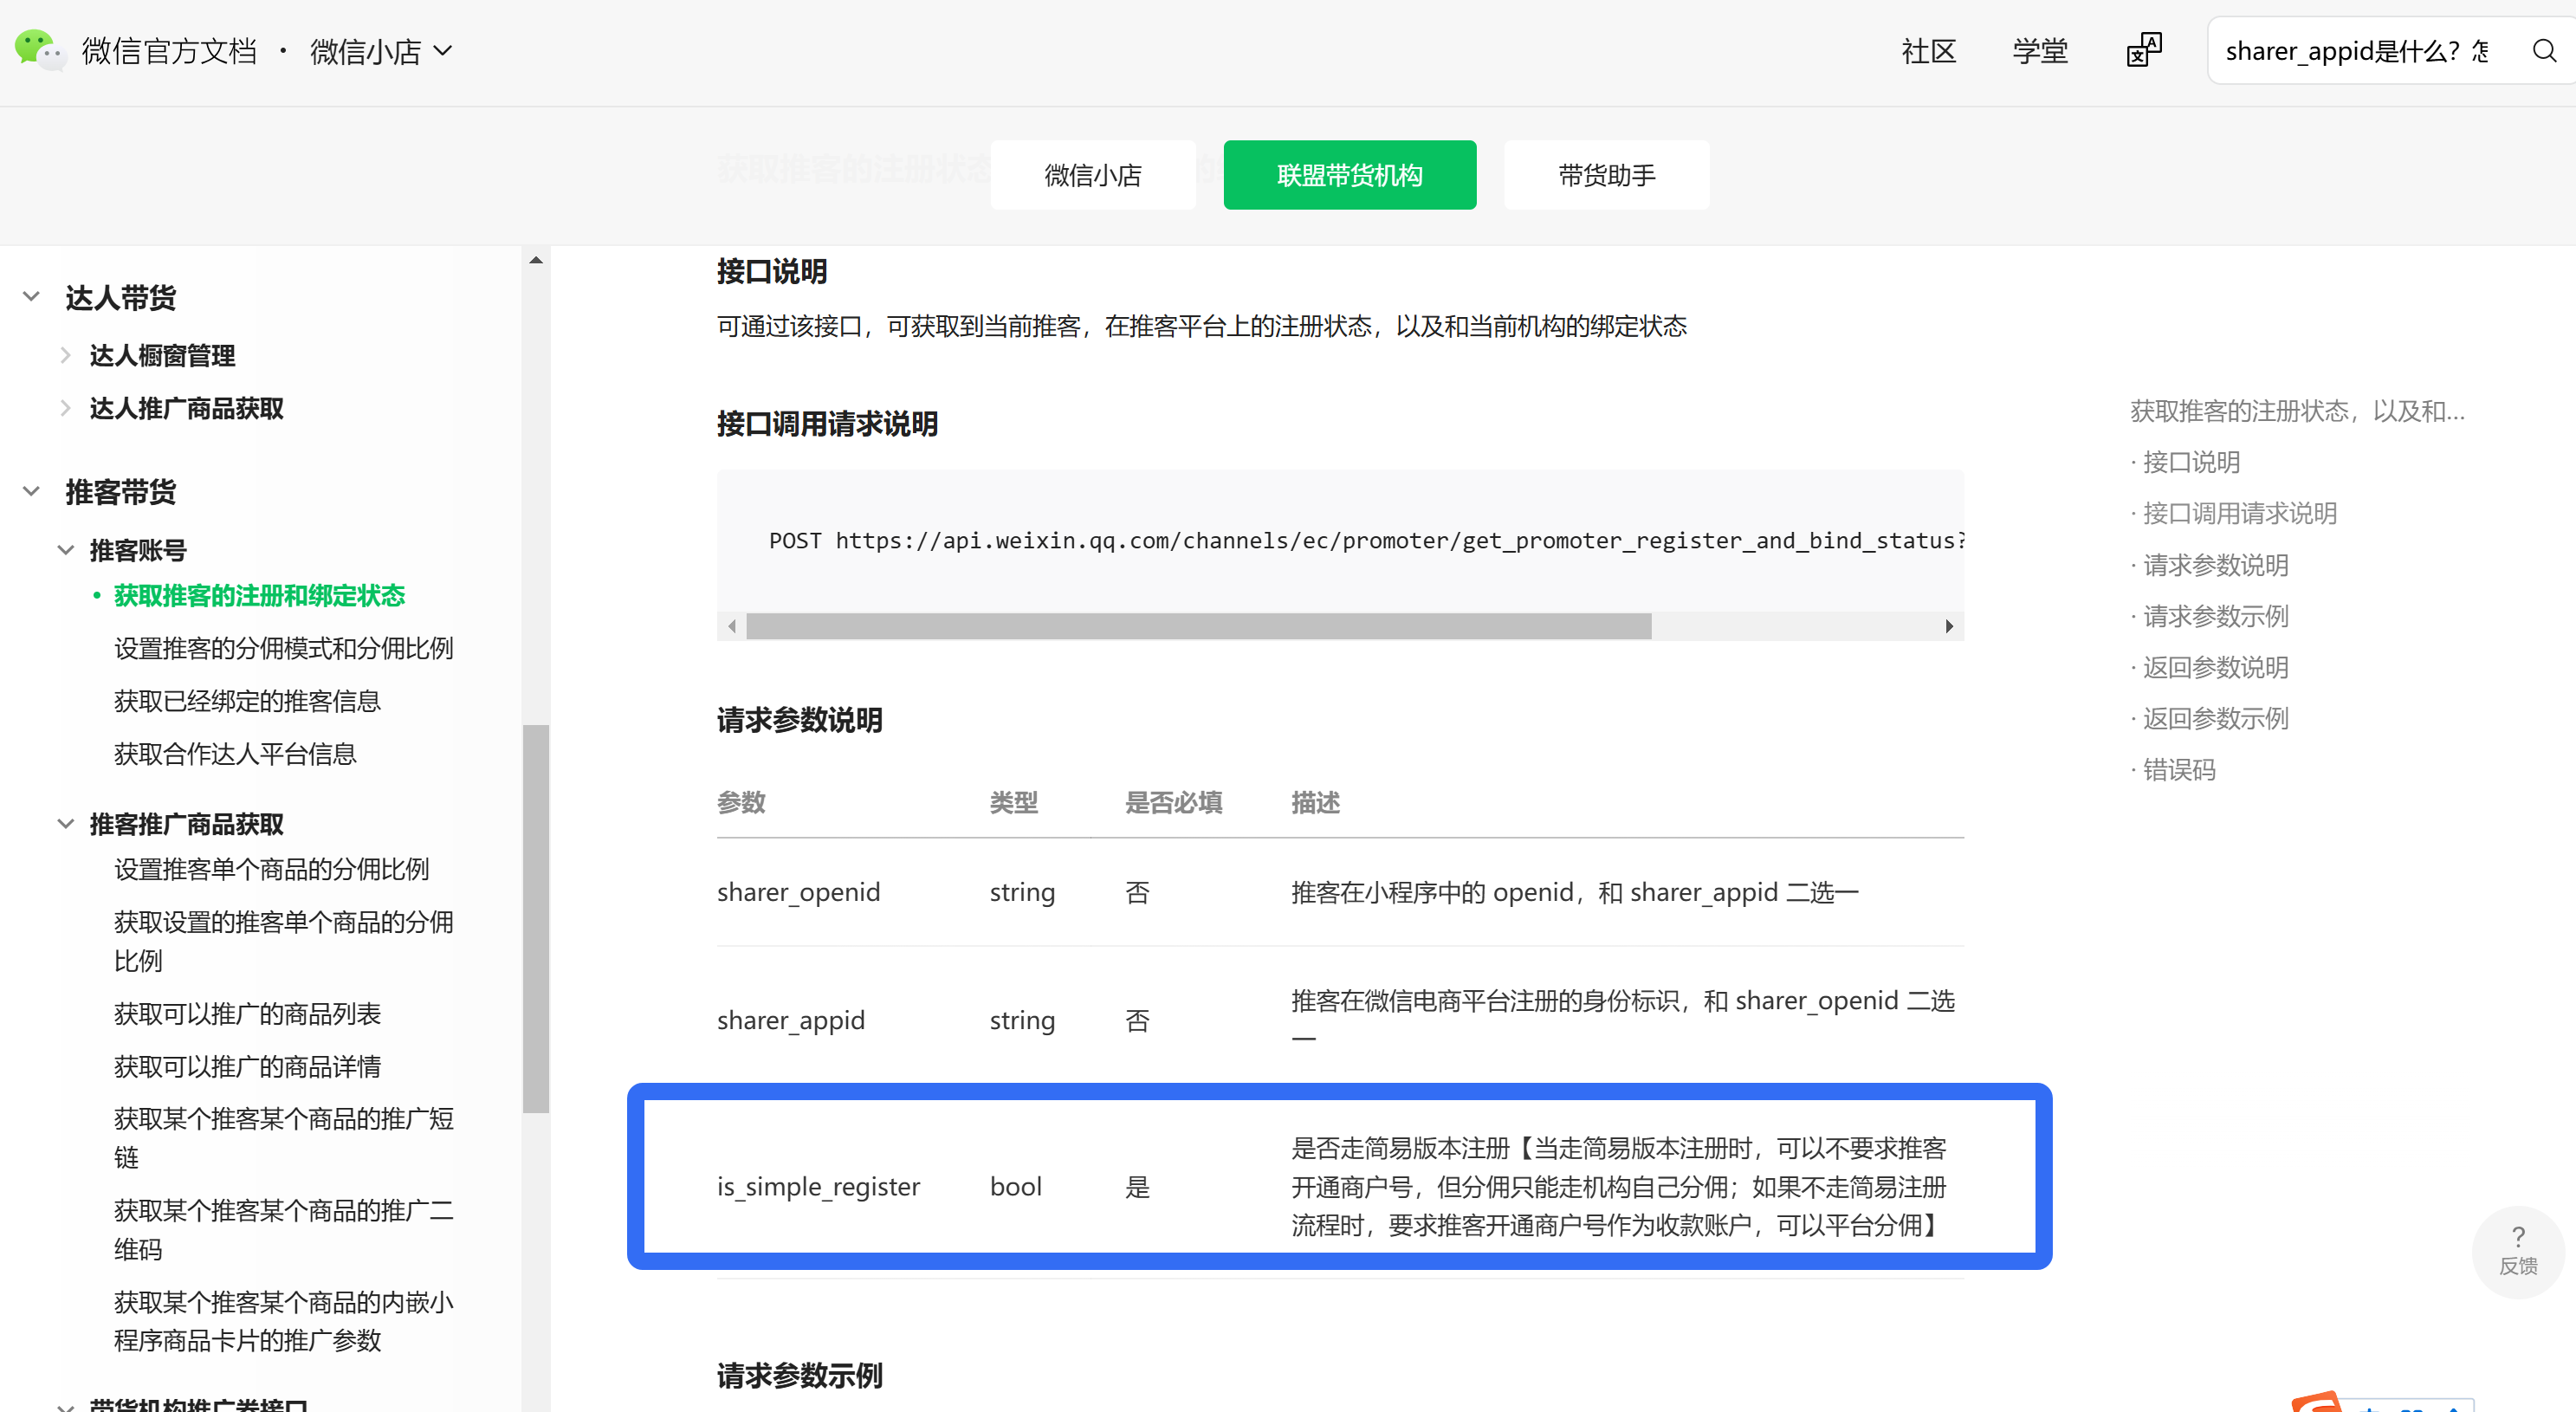Click the sidebar vertical scrollbar thumb

click(536, 918)
